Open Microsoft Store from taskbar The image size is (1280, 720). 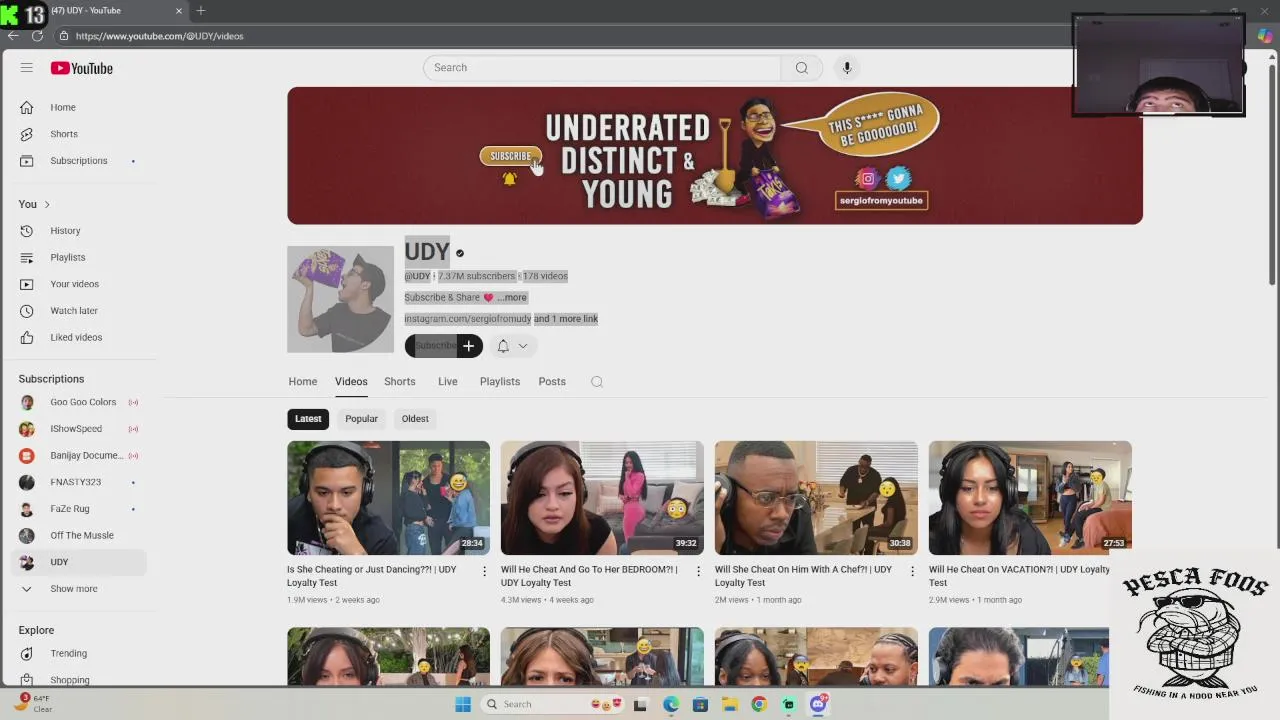(700, 704)
